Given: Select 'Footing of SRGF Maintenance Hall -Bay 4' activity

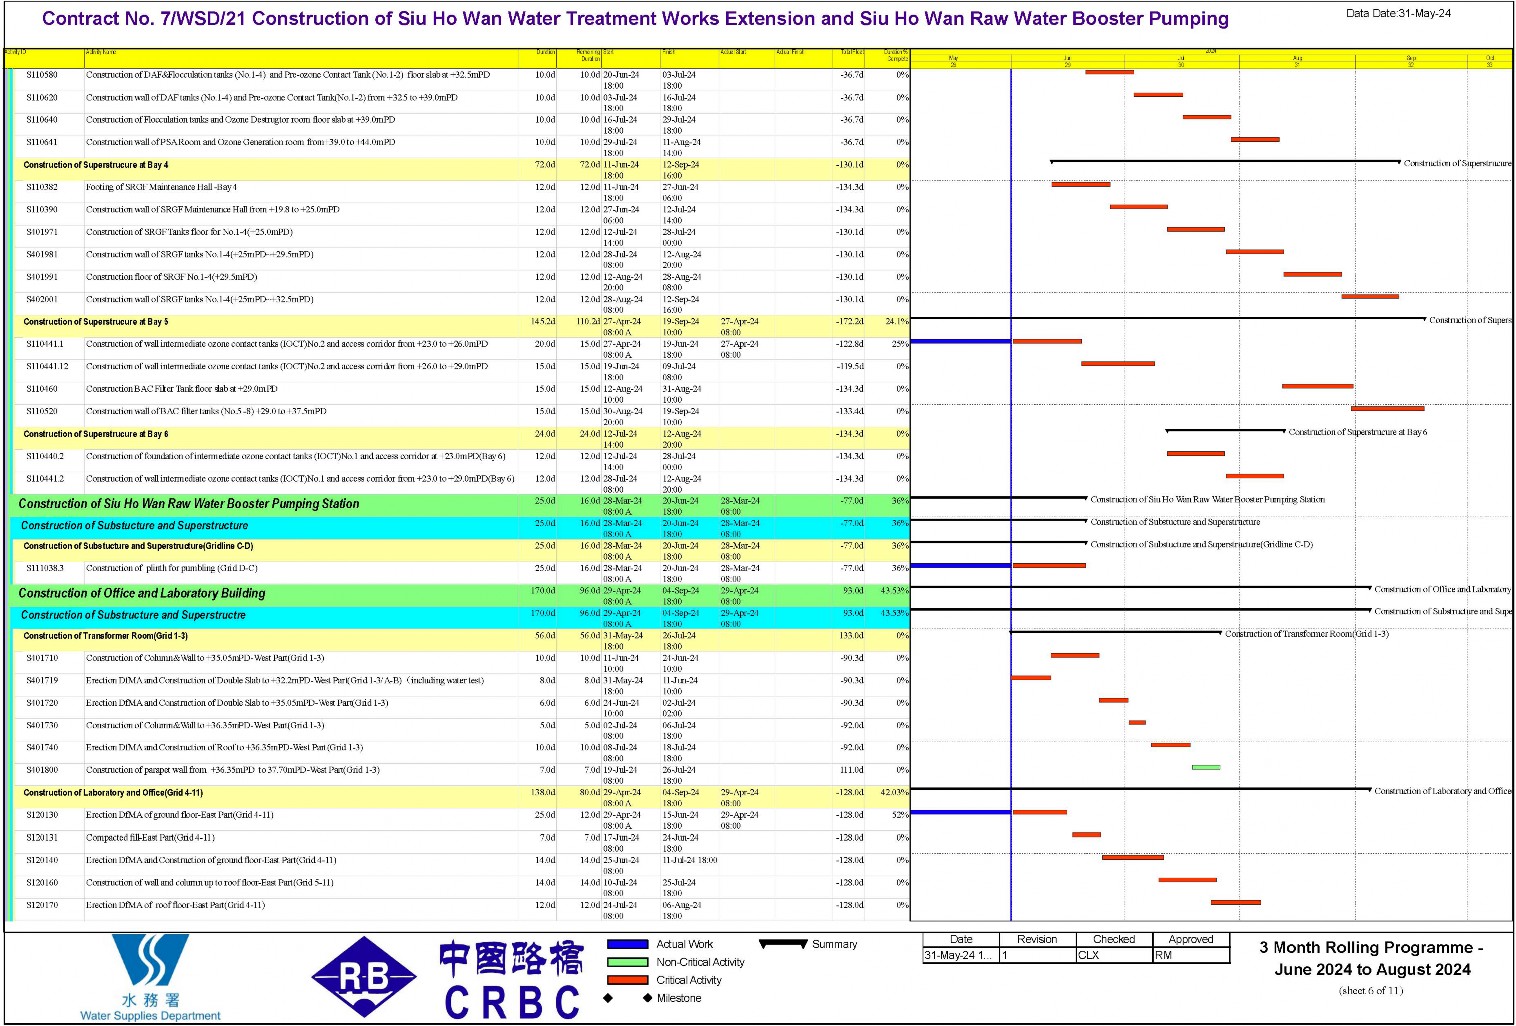Looking at the screenshot, I should 161,187.
